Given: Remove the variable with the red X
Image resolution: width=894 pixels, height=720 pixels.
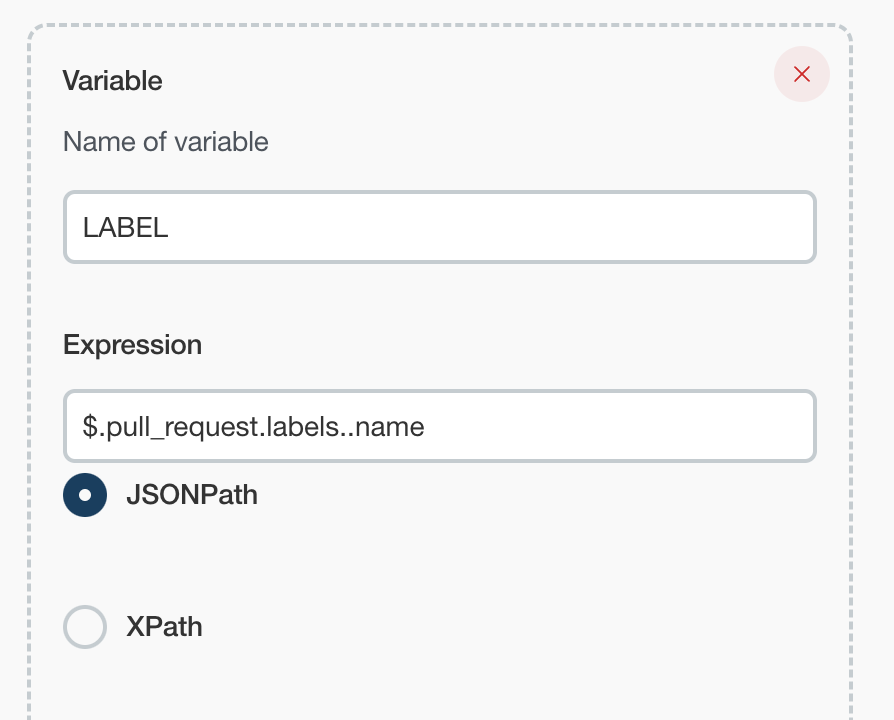Looking at the screenshot, I should (x=801, y=74).
